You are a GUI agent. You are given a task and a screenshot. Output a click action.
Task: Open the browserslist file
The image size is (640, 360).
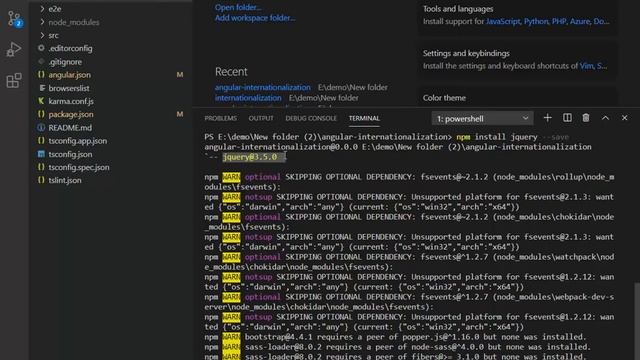69,88
